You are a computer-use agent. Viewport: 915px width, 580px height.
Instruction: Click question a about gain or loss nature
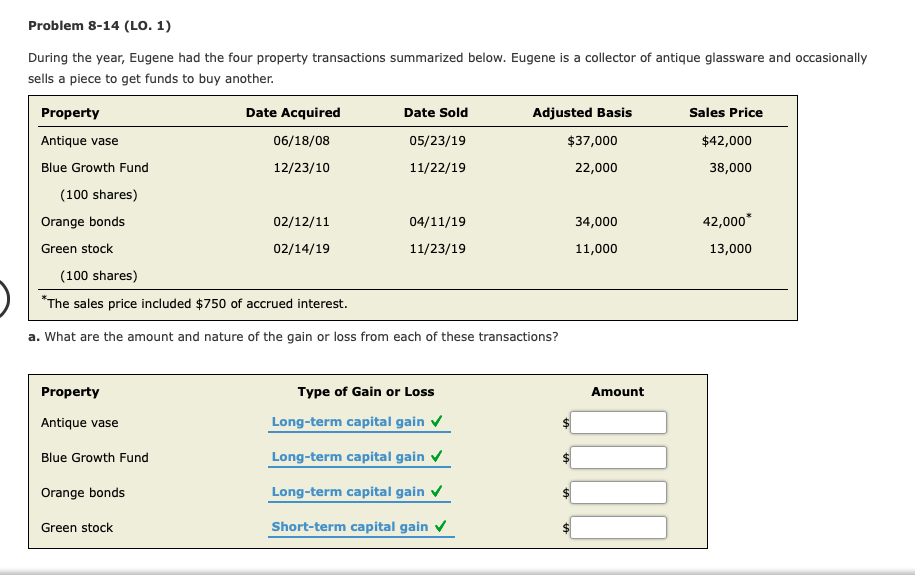click(x=293, y=337)
